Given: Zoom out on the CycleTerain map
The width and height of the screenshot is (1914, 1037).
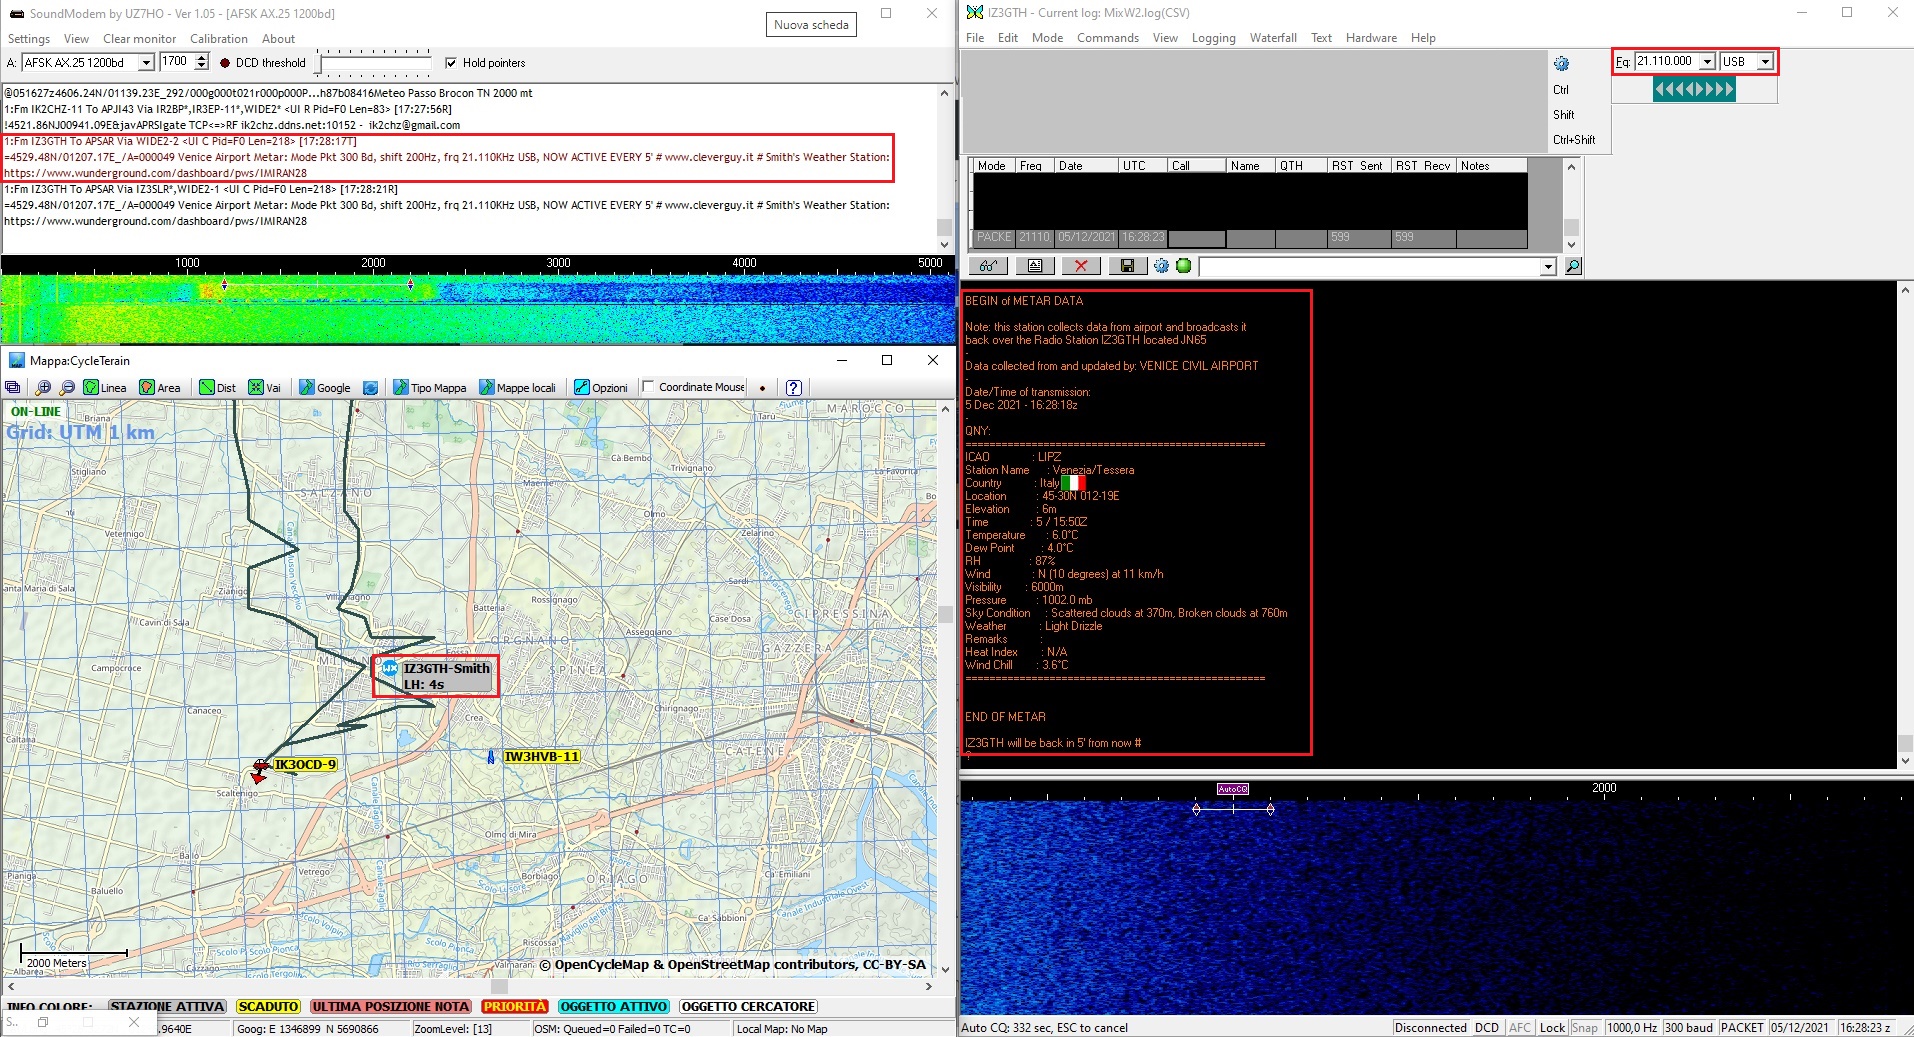Looking at the screenshot, I should click(x=67, y=388).
